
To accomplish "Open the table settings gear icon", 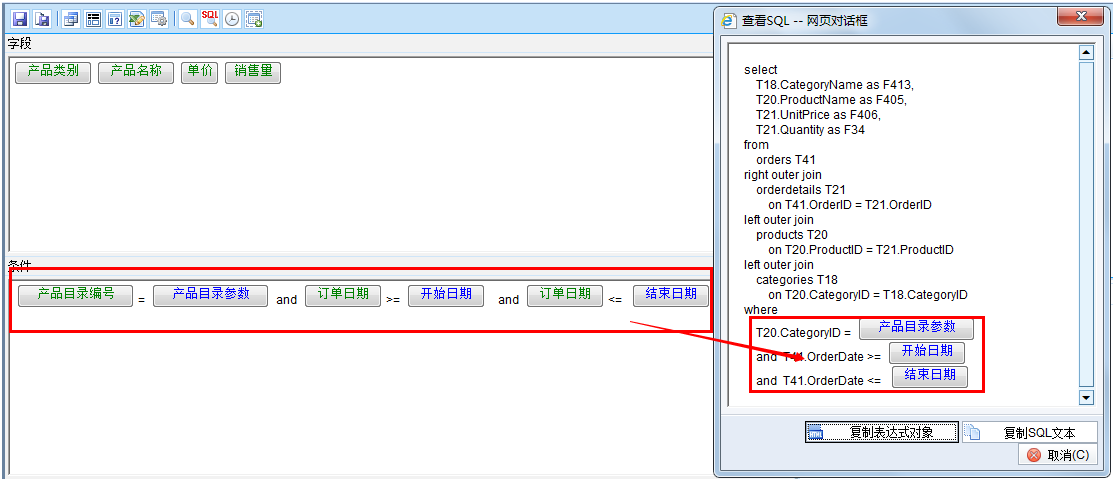I will (x=159, y=19).
